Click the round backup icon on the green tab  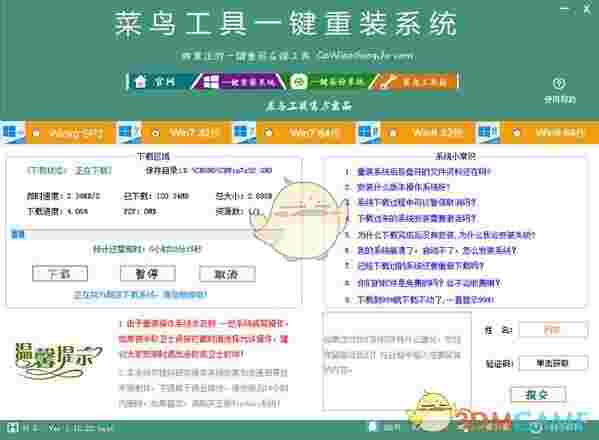[299, 82]
